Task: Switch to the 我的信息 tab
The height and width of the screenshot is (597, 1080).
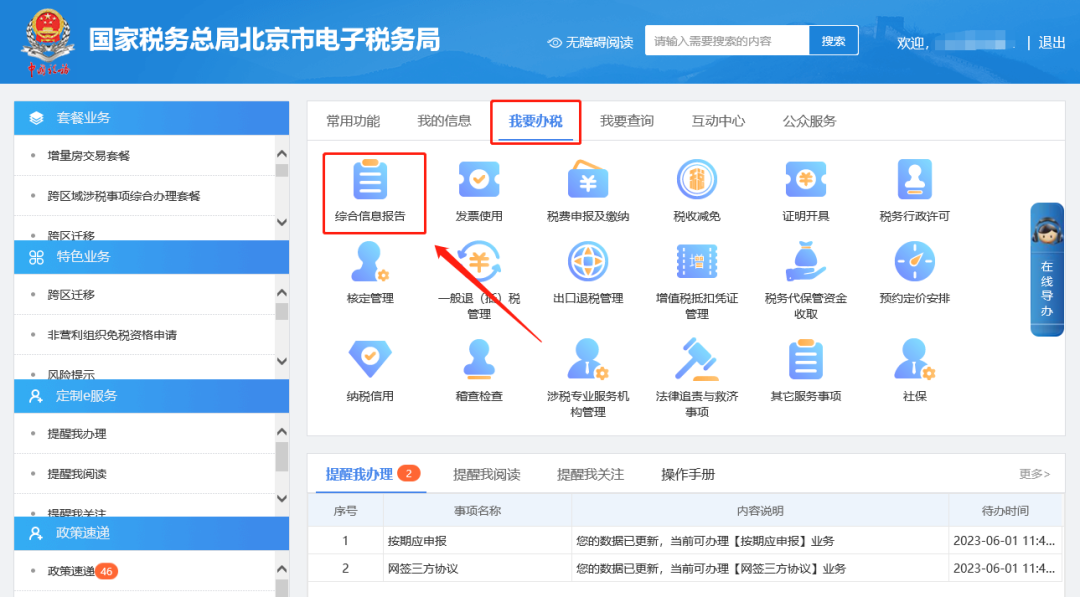Action: (444, 121)
